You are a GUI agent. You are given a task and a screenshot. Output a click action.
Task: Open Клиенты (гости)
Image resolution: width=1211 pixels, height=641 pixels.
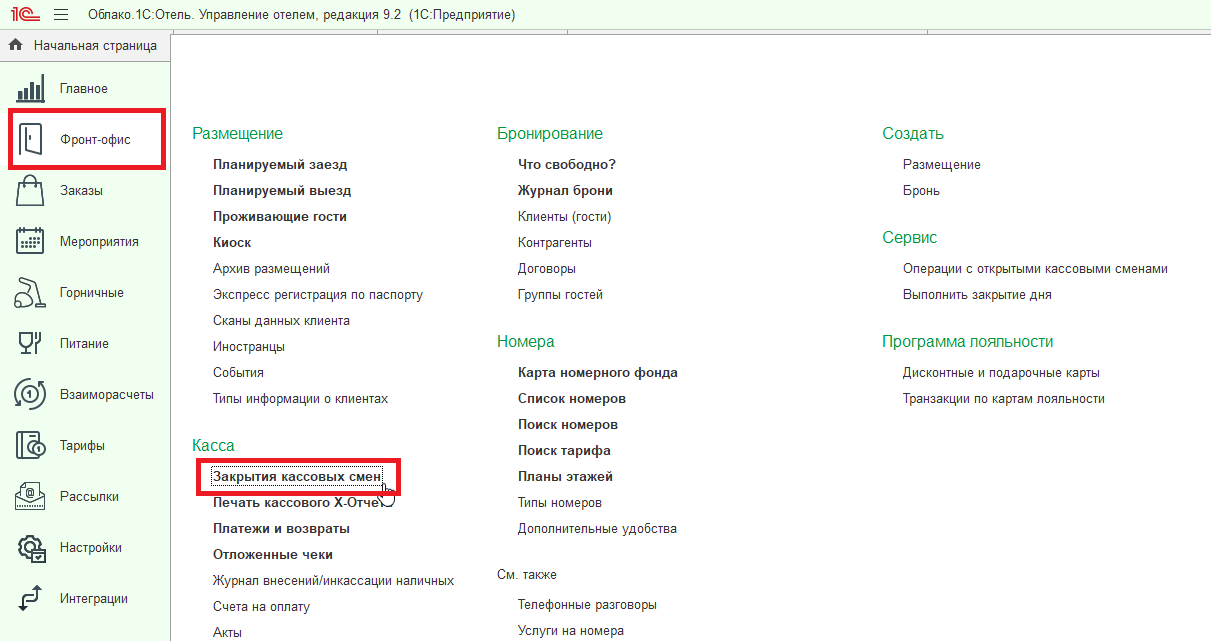pyautogui.click(x=564, y=217)
